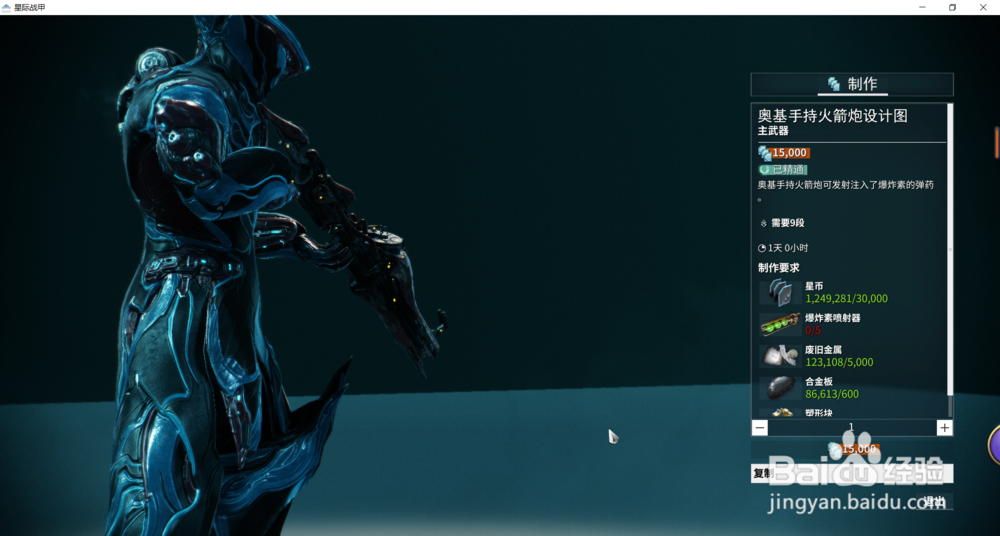Click the plus quantity button
1000x536 pixels.
point(945,428)
